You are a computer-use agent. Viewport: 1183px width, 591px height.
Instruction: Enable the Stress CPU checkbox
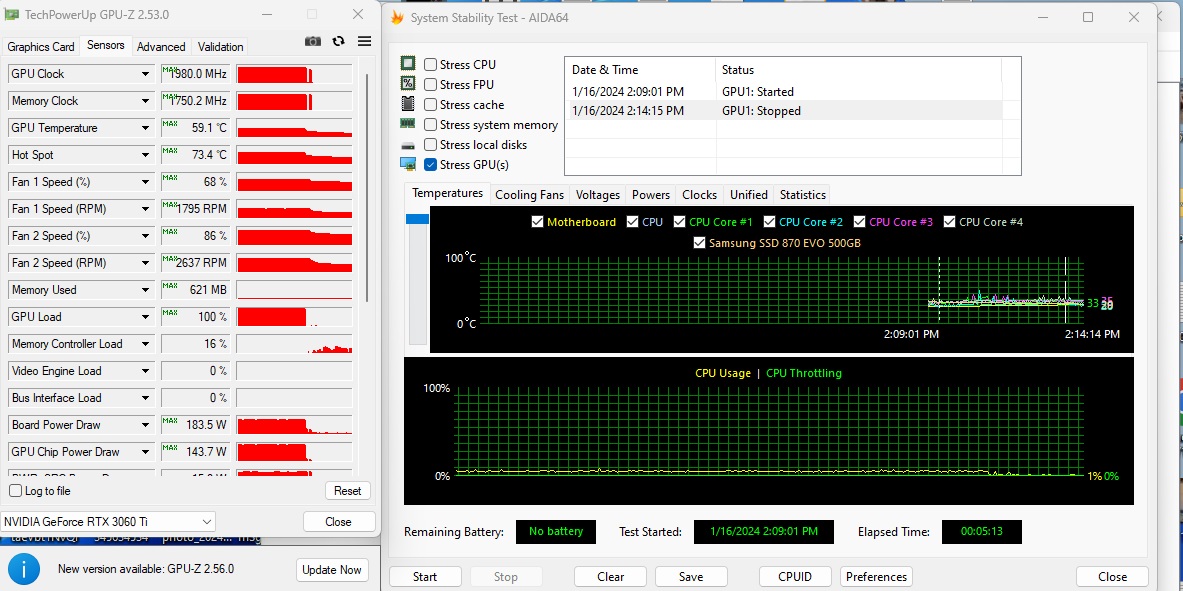point(430,65)
